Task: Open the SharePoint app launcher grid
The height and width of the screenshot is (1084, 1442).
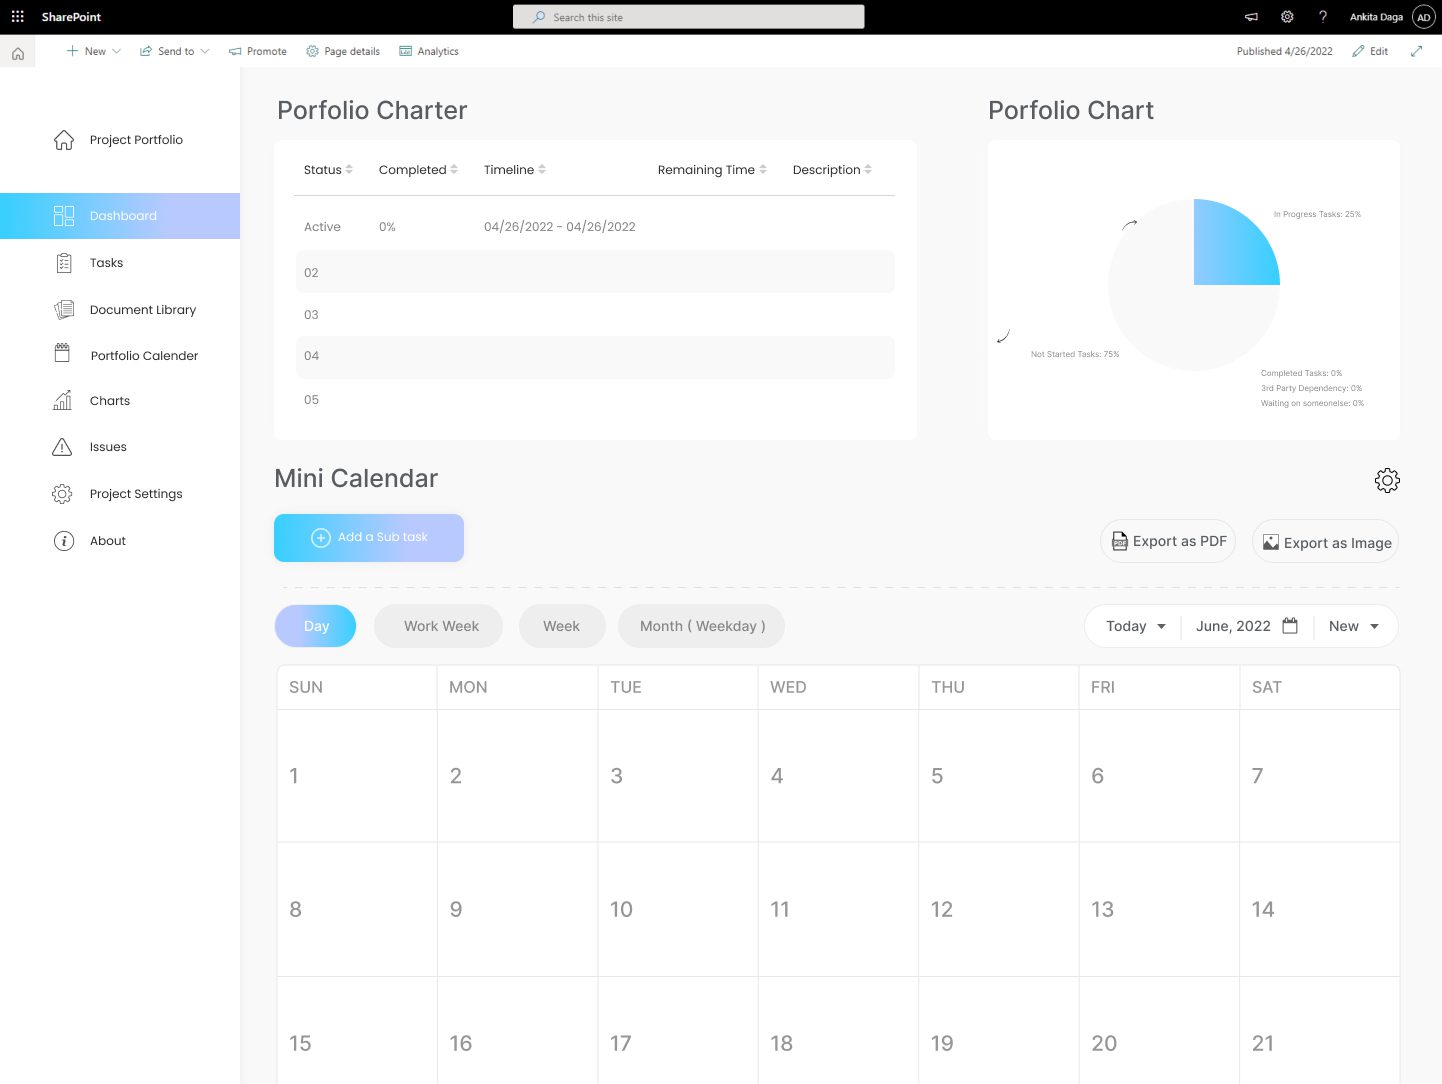Action: tap(17, 17)
